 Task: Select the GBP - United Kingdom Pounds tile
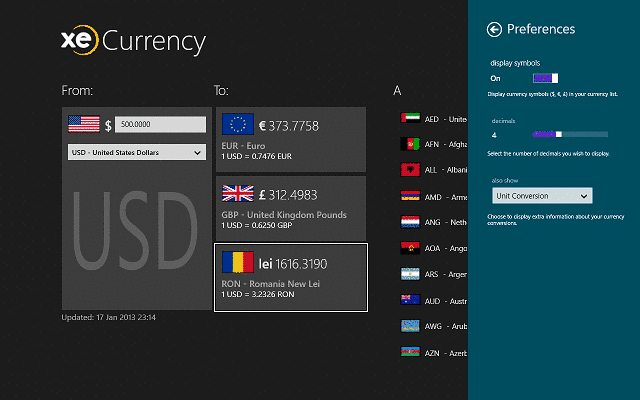pos(291,208)
